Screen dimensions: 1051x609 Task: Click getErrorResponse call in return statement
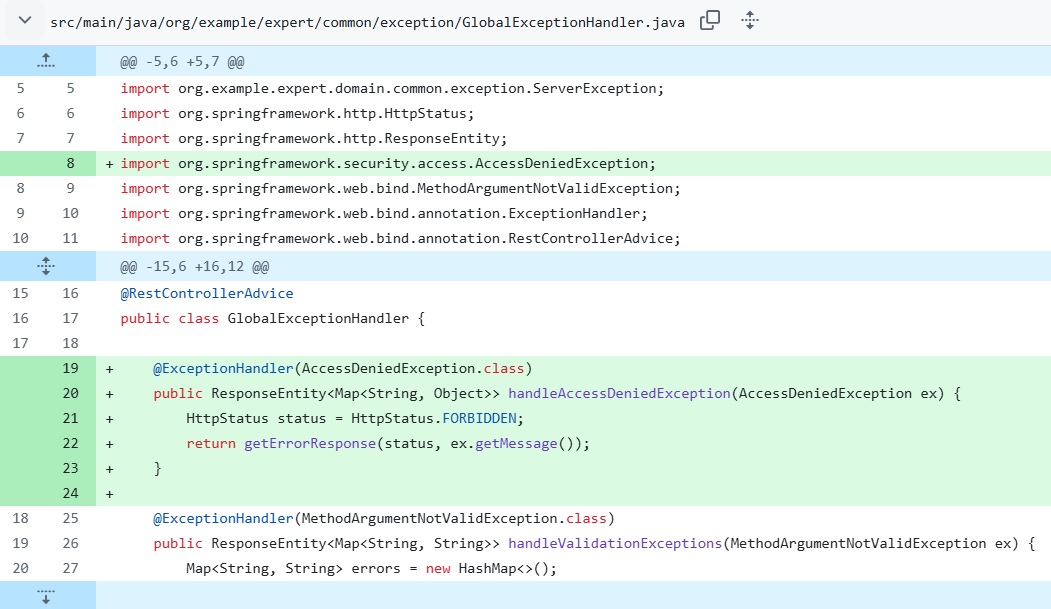(310, 444)
